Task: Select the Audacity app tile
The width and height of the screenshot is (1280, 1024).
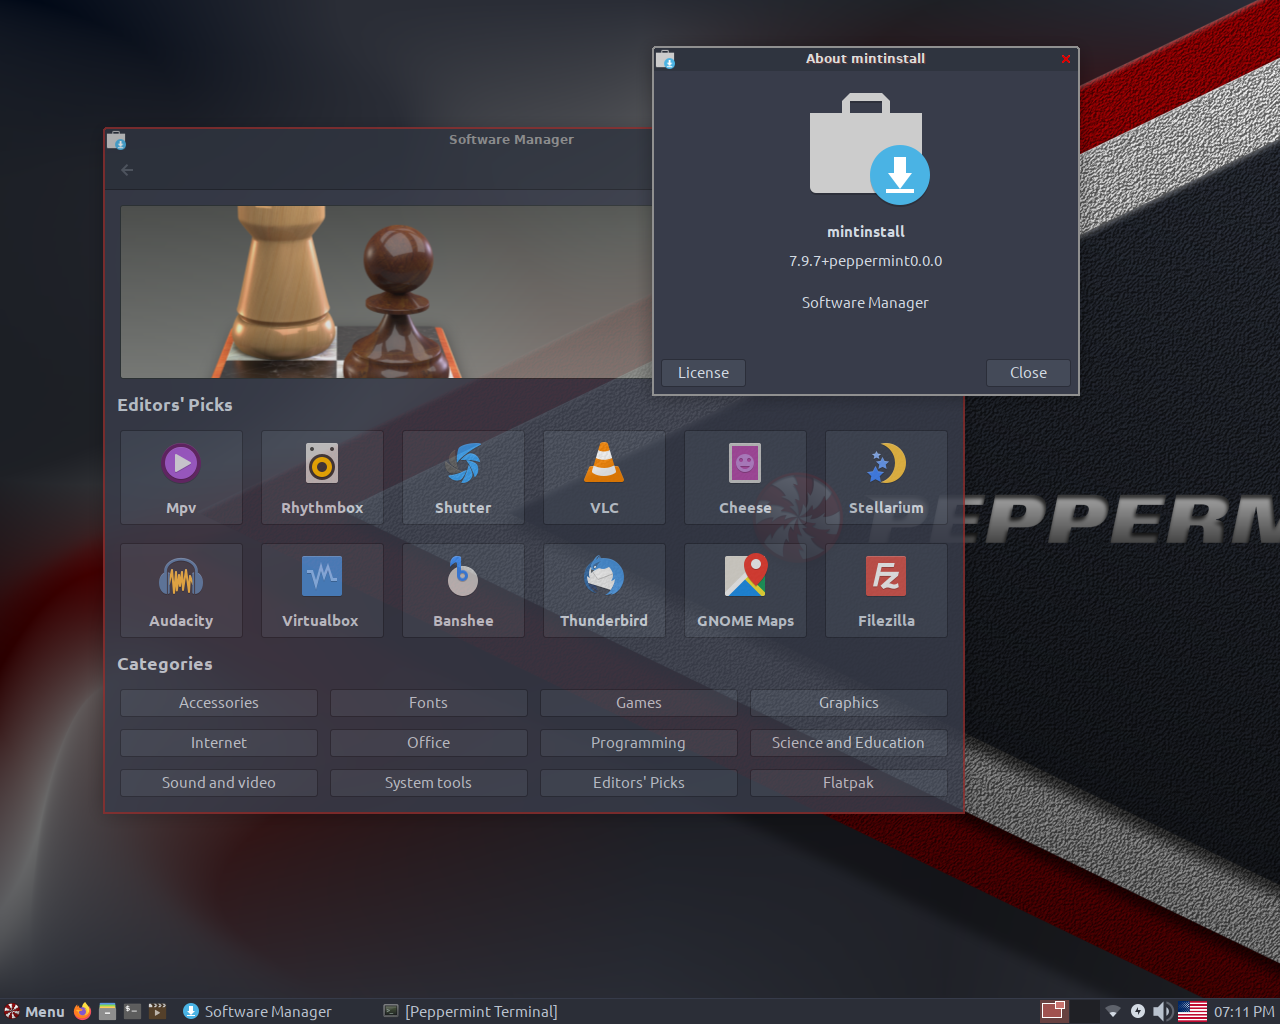Action: [x=181, y=591]
